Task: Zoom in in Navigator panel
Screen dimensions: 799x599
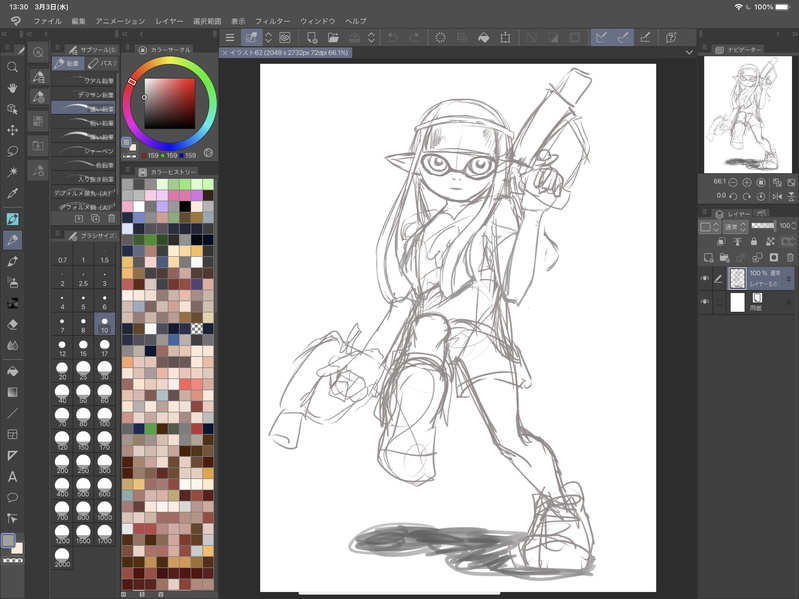Action: 747,182
